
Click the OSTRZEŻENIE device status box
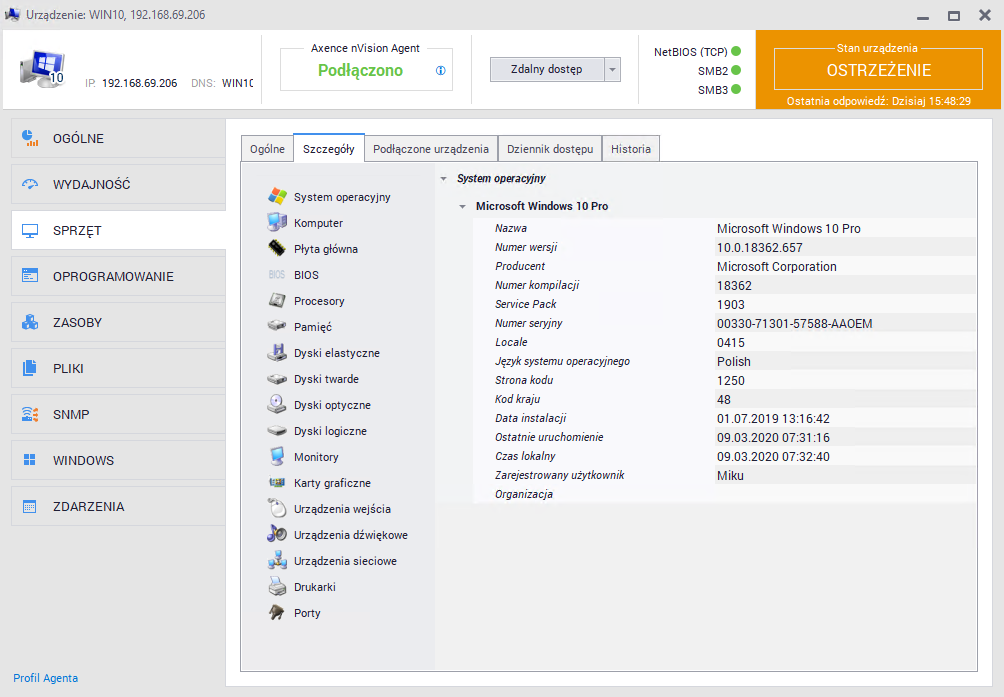[x=878, y=70]
